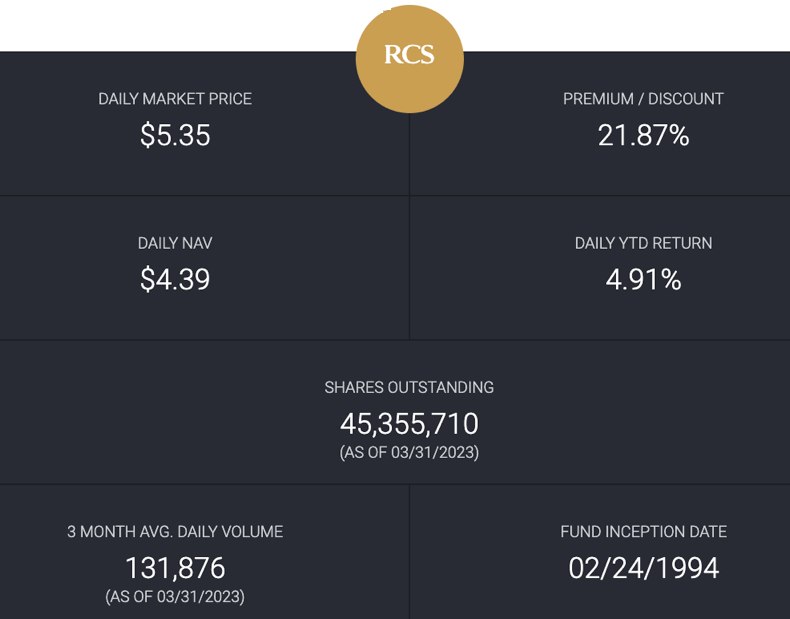Select the Daily YTD Return label
The width and height of the screenshot is (790, 619).
tap(643, 243)
